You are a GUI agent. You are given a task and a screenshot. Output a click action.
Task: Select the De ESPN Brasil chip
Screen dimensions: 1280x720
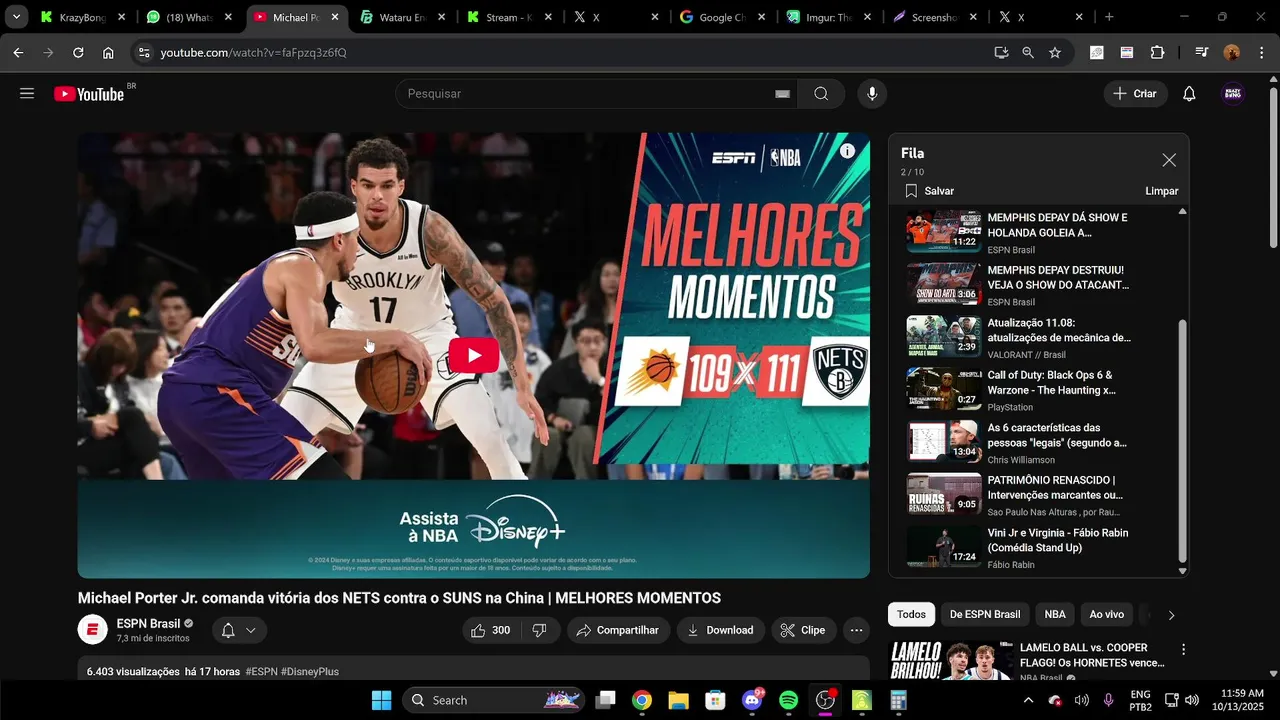[985, 615]
